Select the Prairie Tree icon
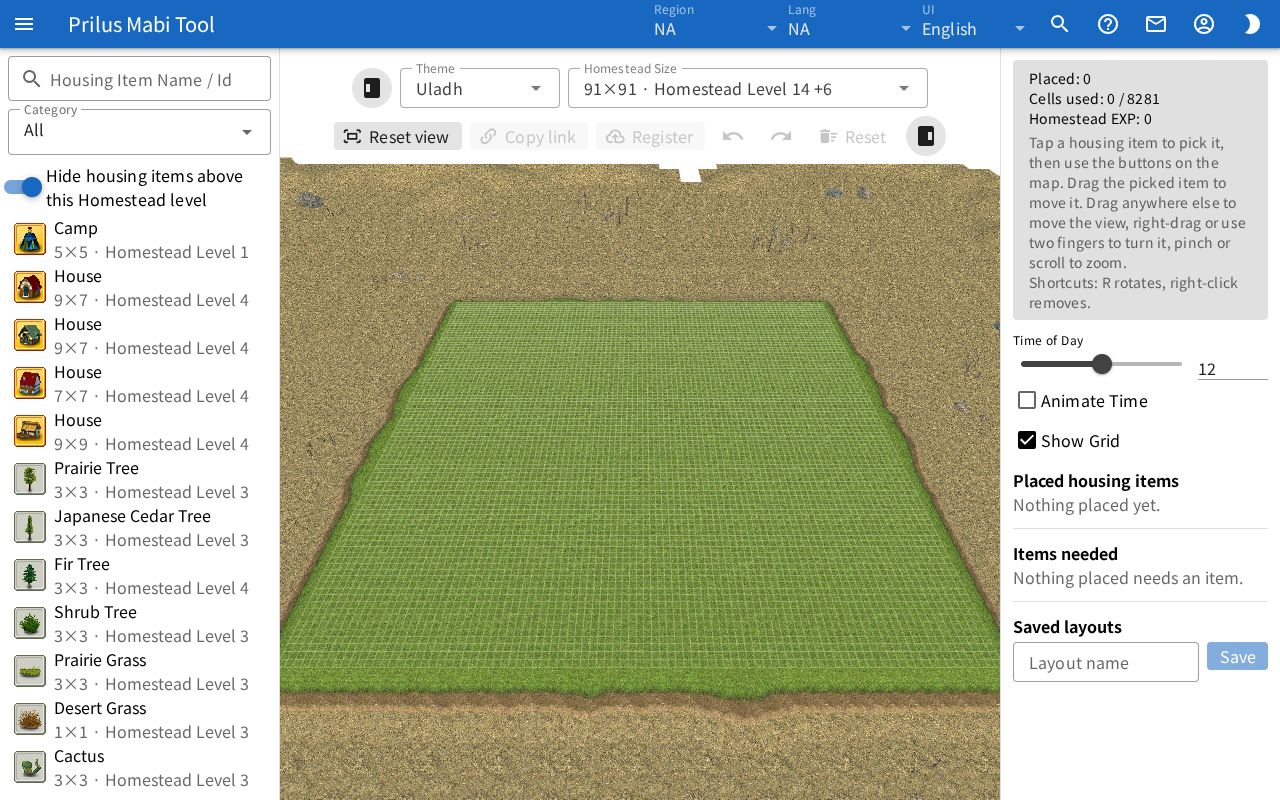The image size is (1280, 800). (30, 480)
